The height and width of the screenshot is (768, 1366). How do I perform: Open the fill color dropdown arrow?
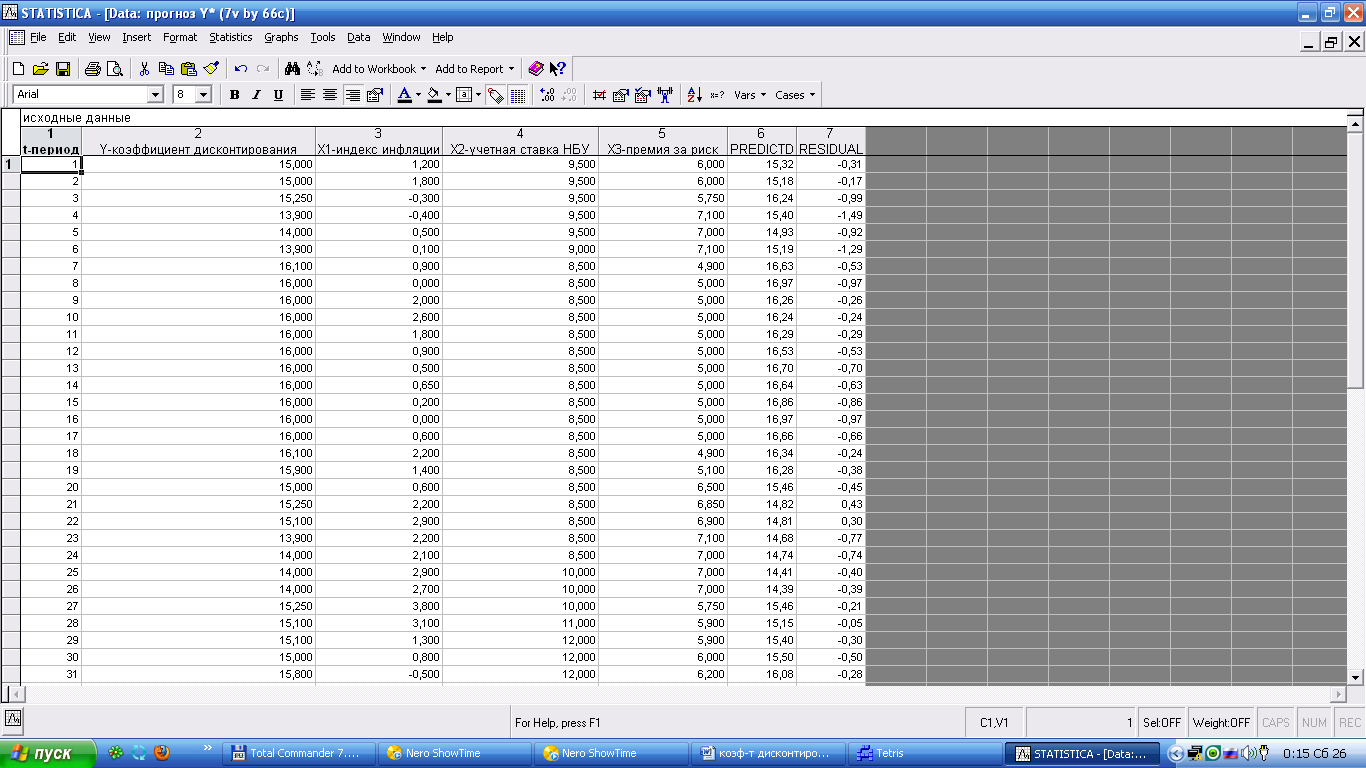[448, 95]
